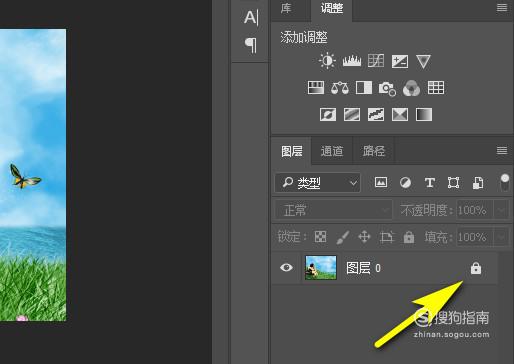This screenshot has width=514, height=364.
Task: Open the Layers panel menu
Action: point(502,150)
